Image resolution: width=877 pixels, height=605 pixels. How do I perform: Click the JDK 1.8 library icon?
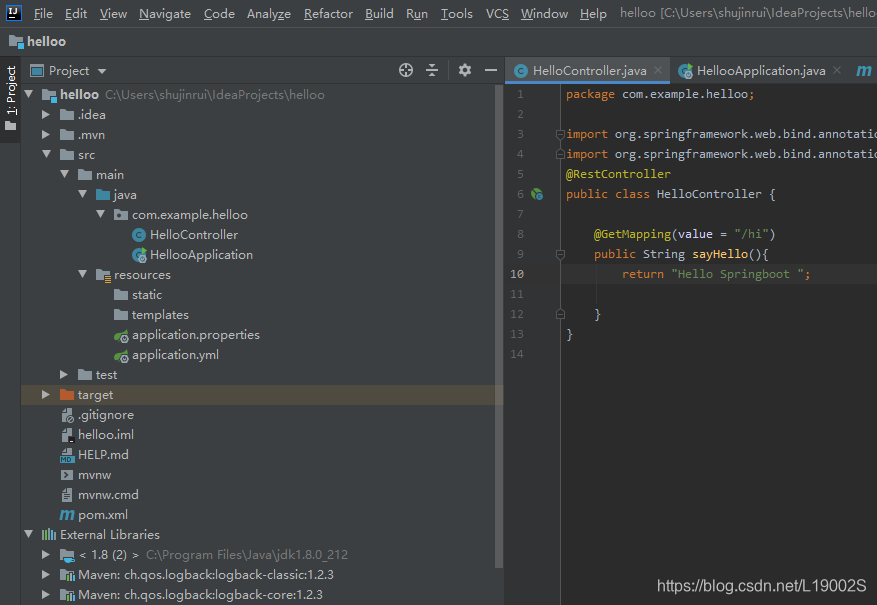pos(67,555)
